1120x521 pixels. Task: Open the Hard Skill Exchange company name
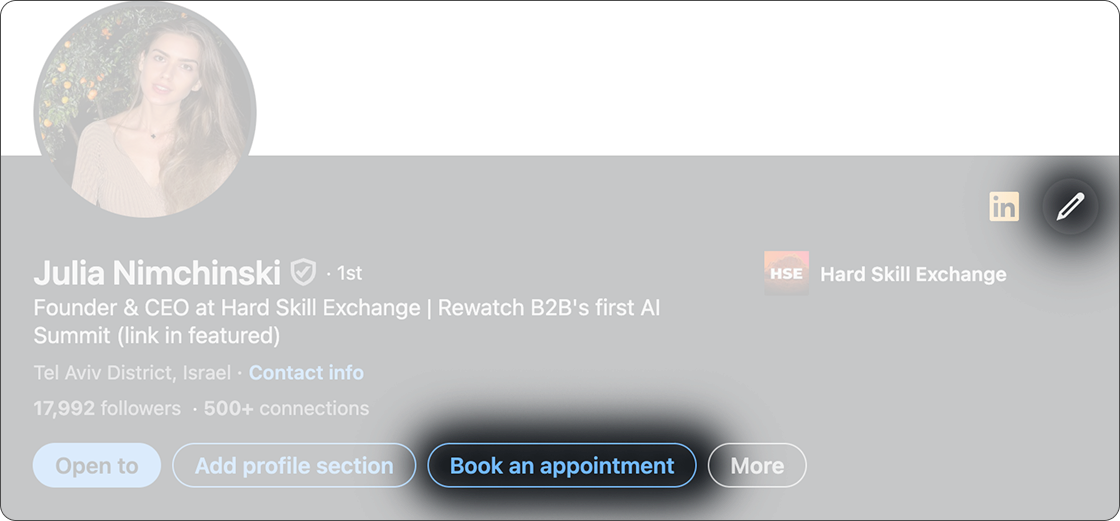pyautogui.click(x=913, y=274)
